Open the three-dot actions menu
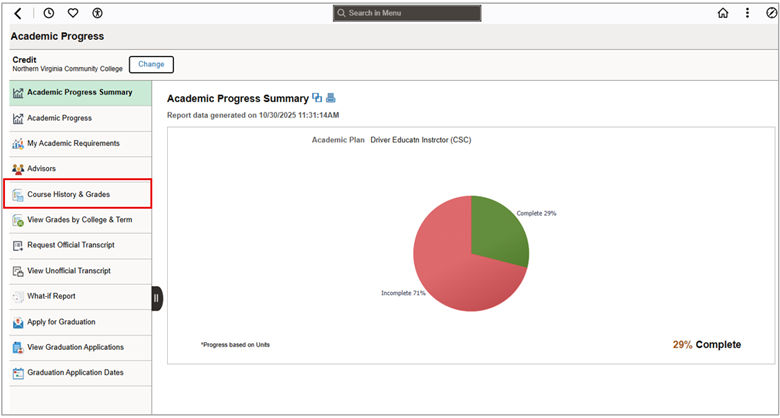Image resolution: width=780 pixels, height=418 pixels. tap(747, 13)
